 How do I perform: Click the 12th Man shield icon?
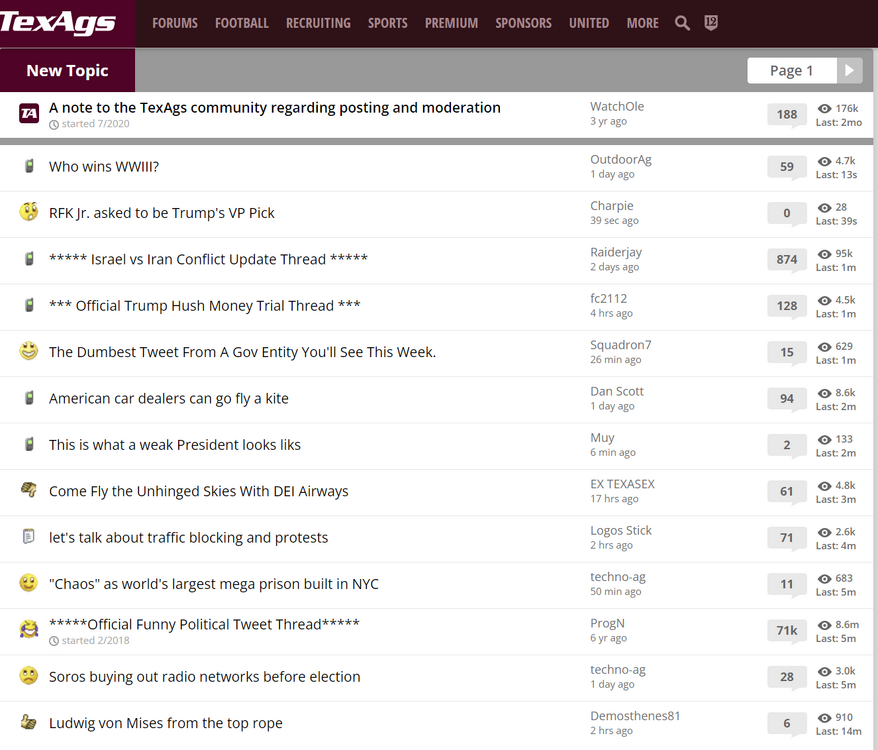coord(711,23)
